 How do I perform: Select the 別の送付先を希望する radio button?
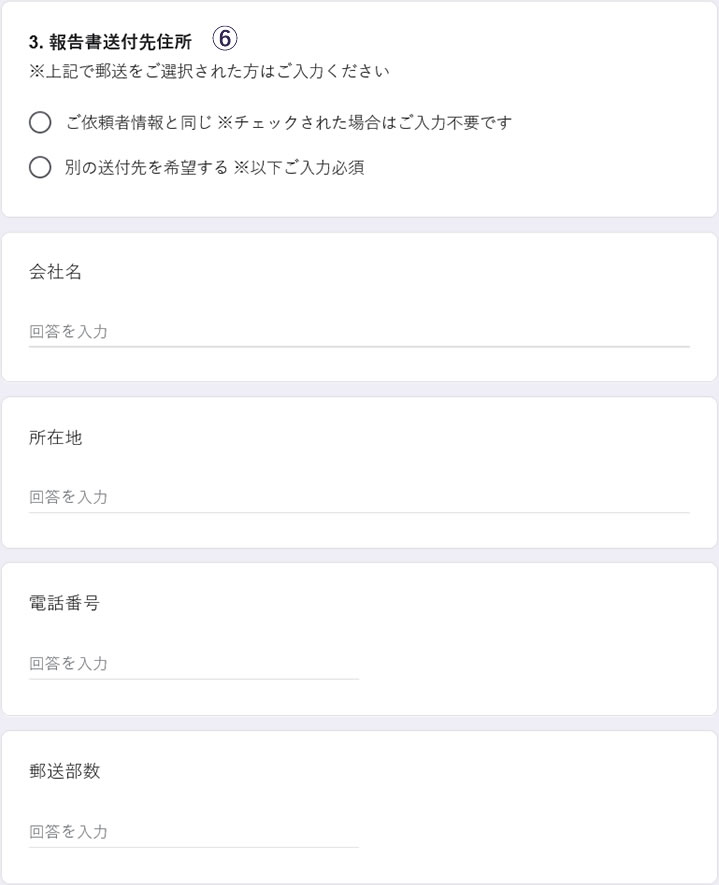click(40, 167)
